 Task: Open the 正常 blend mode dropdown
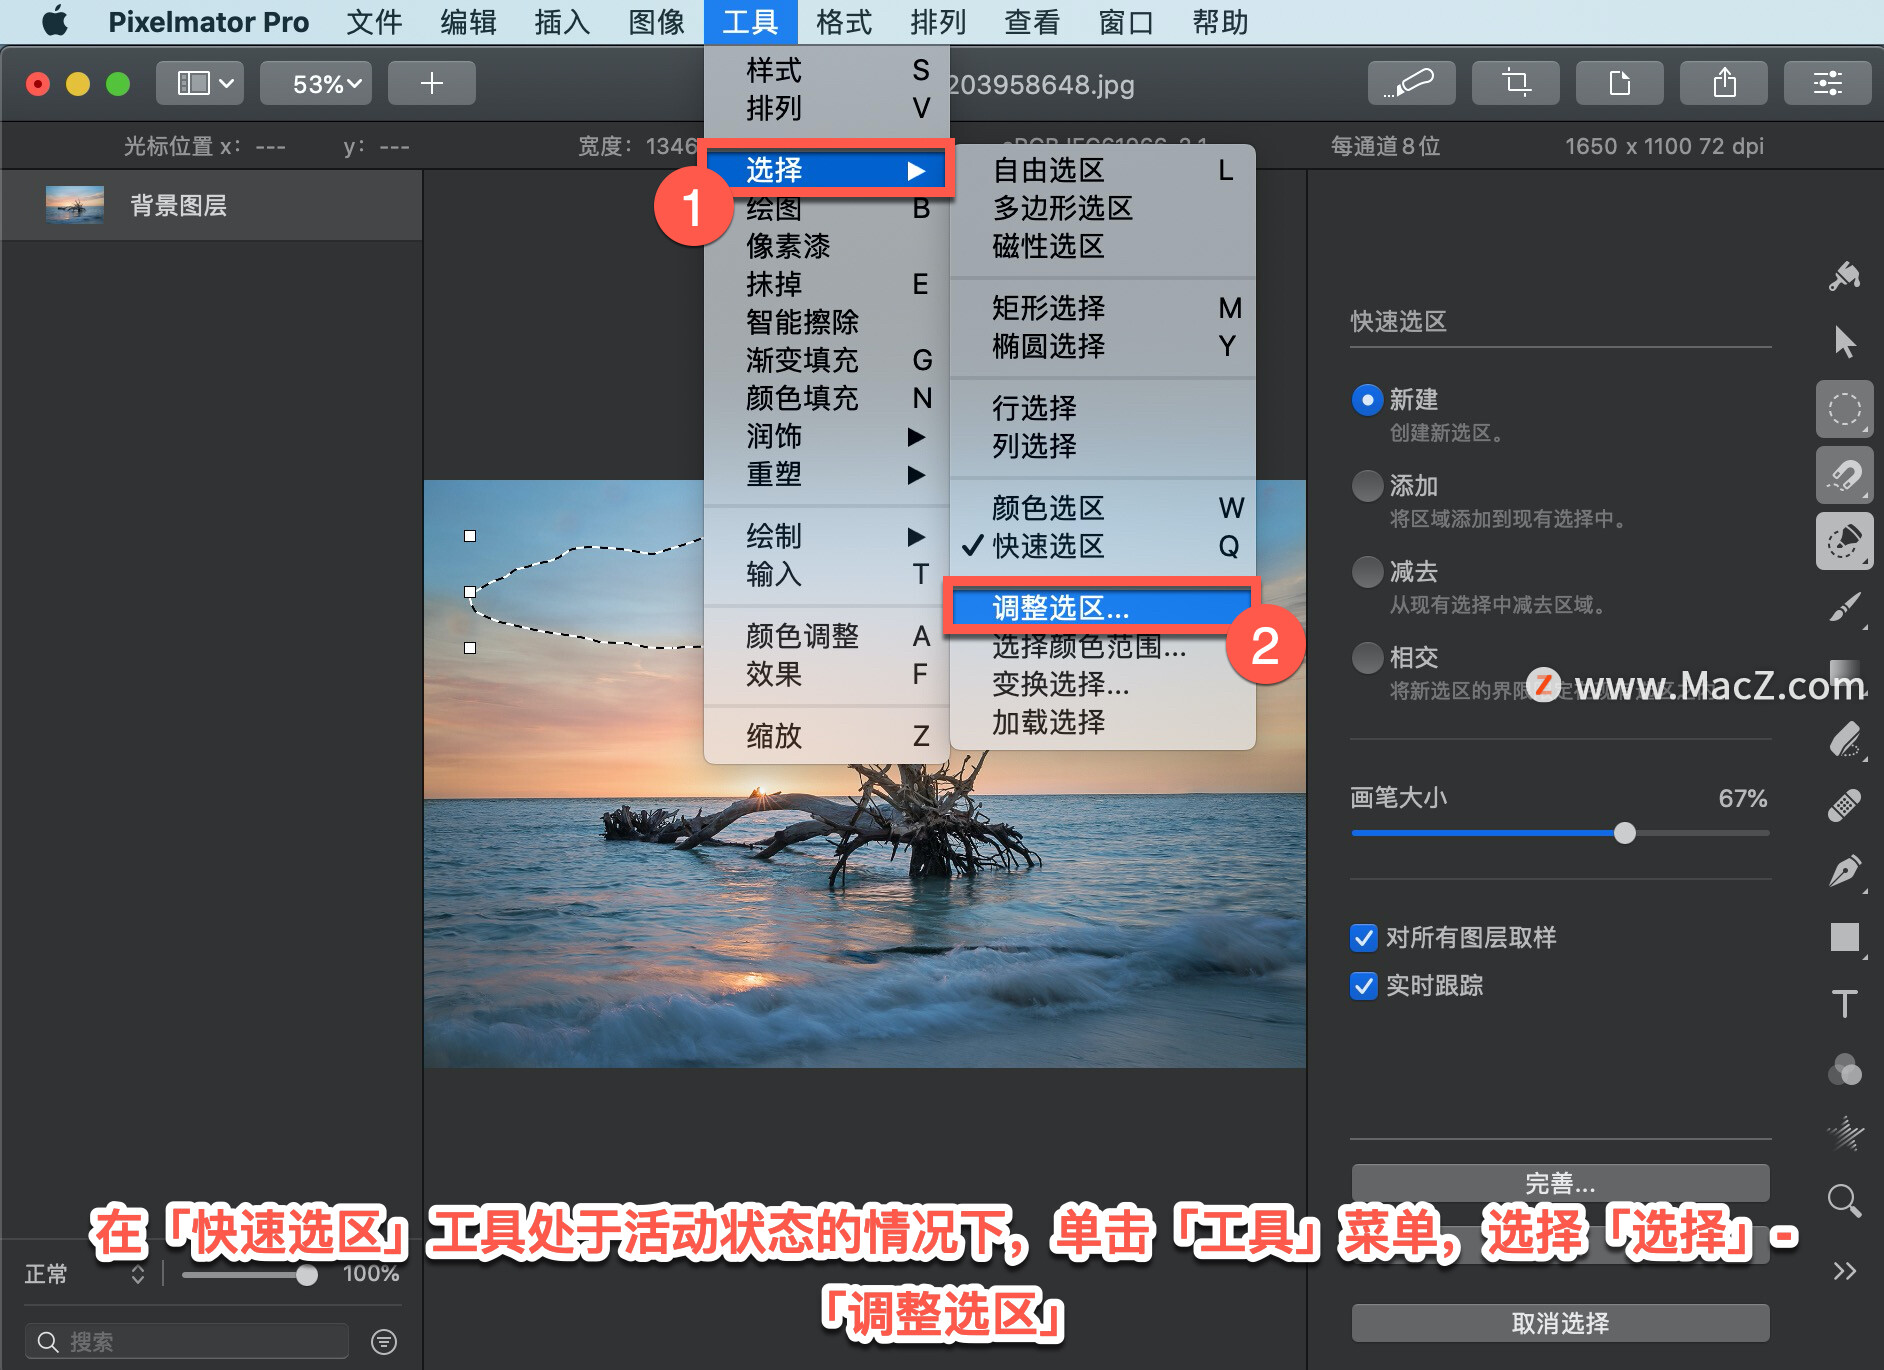click(x=86, y=1274)
